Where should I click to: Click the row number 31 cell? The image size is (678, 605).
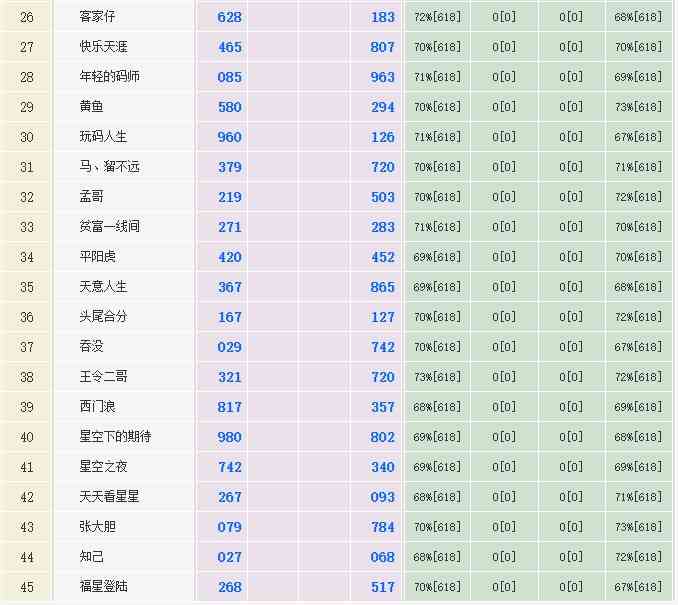tap(27, 167)
